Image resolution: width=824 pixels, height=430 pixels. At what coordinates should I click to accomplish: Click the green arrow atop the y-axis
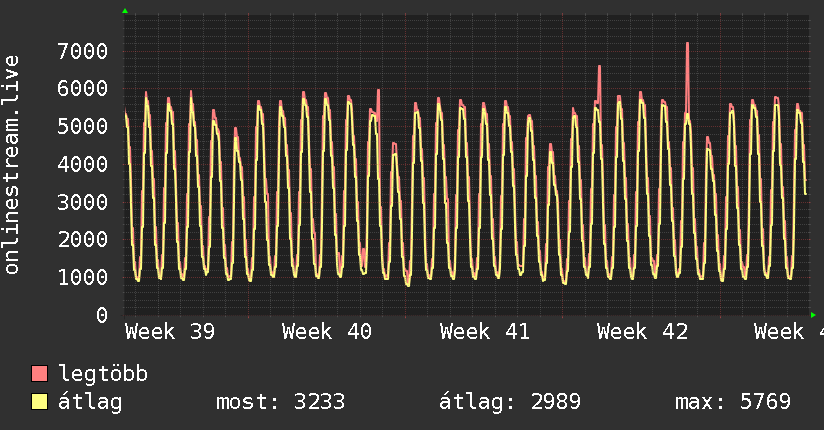tap(125, 11)
